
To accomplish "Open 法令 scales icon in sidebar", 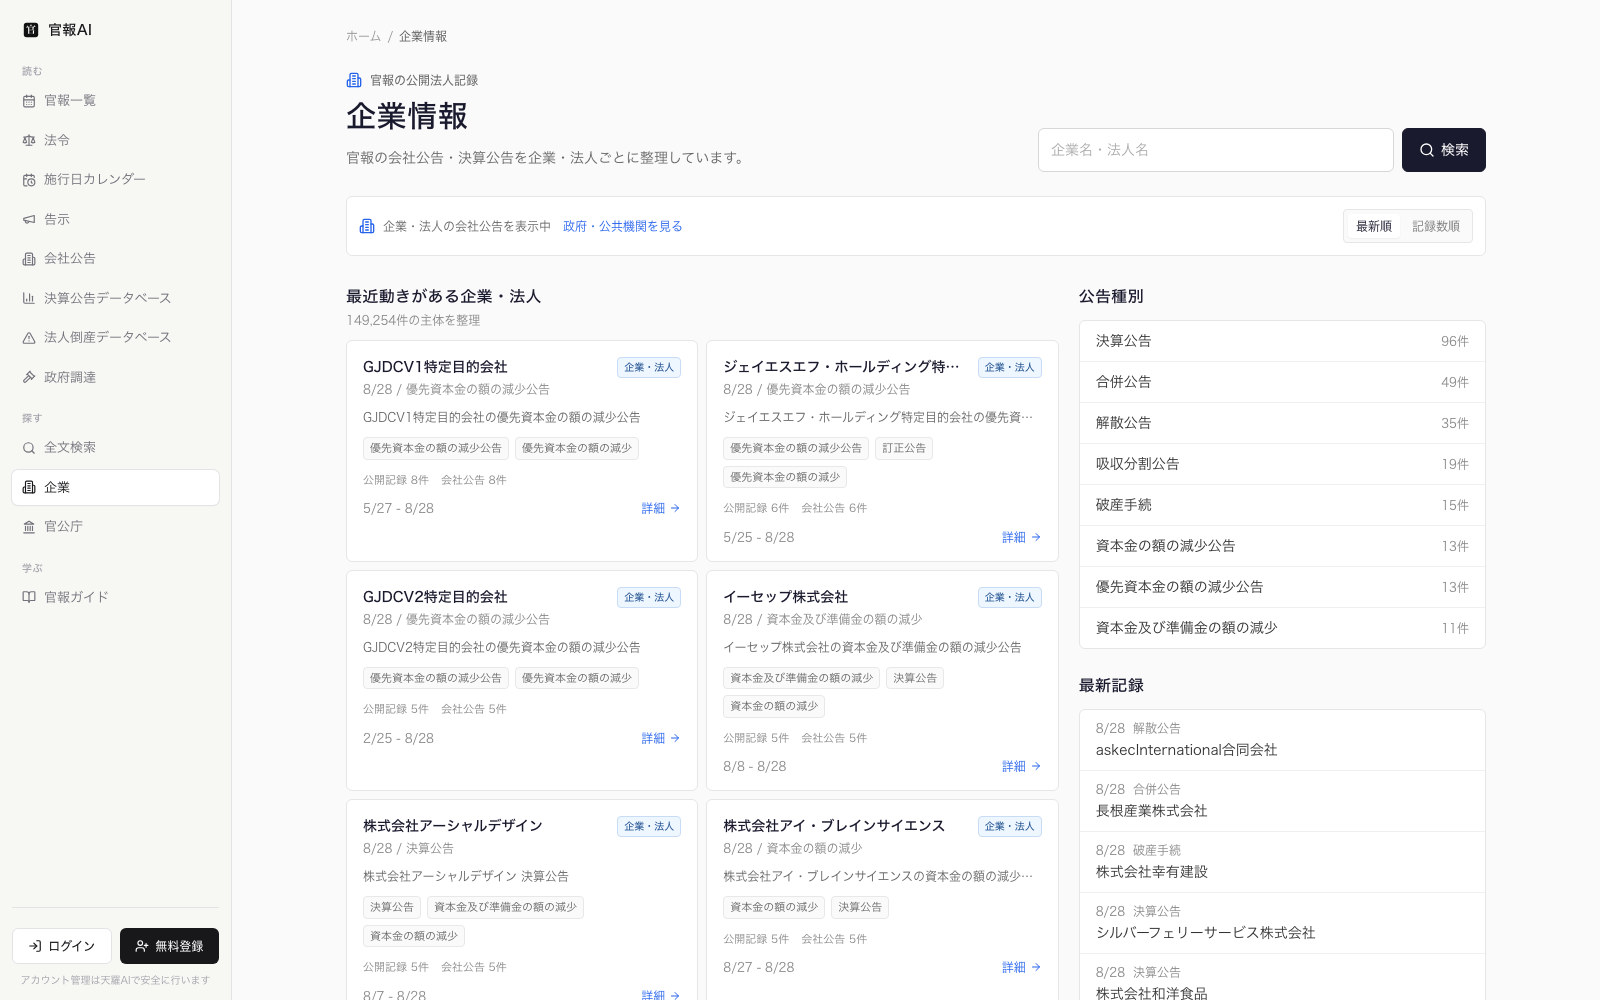I will tap(29, 140).
